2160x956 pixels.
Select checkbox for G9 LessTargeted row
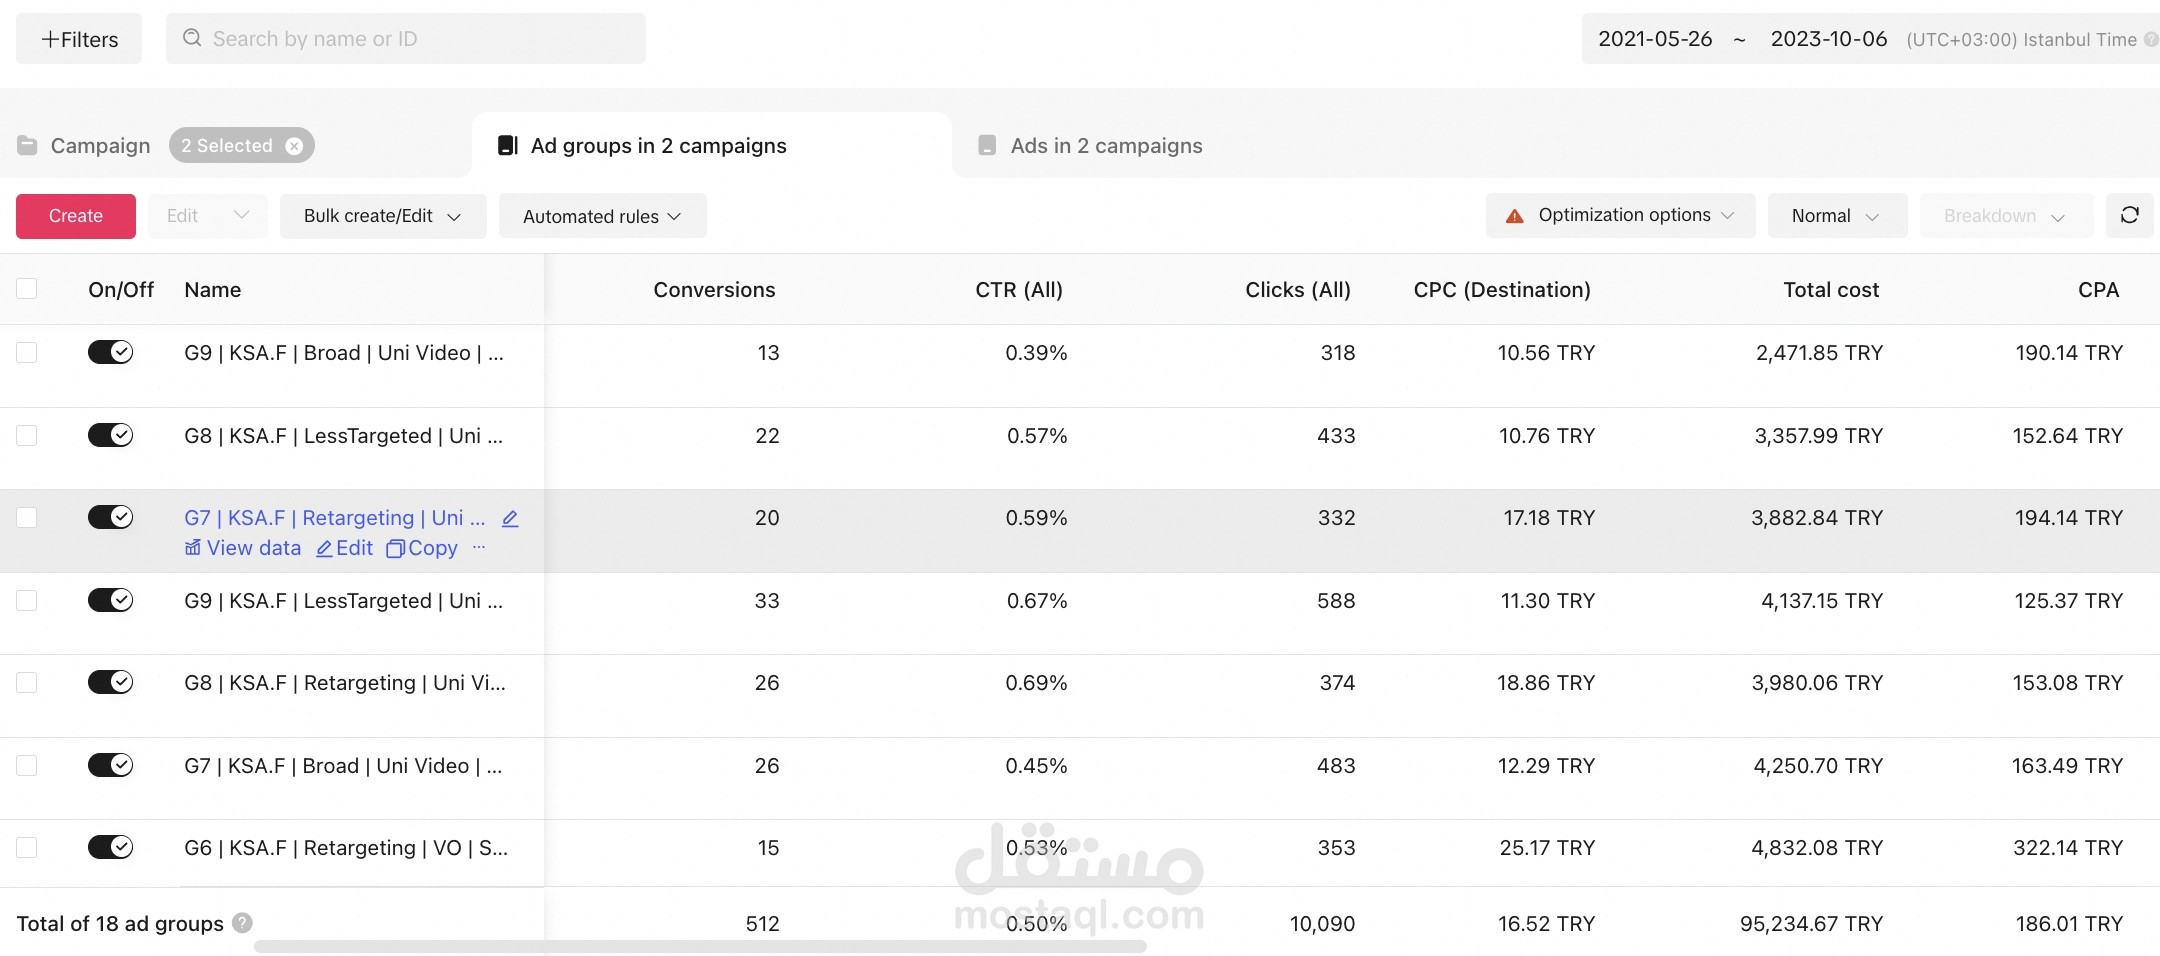pos(27,600)
